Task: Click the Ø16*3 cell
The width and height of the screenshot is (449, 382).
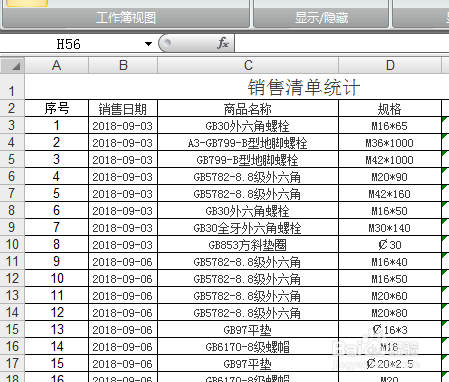Action: click(x=390, y=329)
